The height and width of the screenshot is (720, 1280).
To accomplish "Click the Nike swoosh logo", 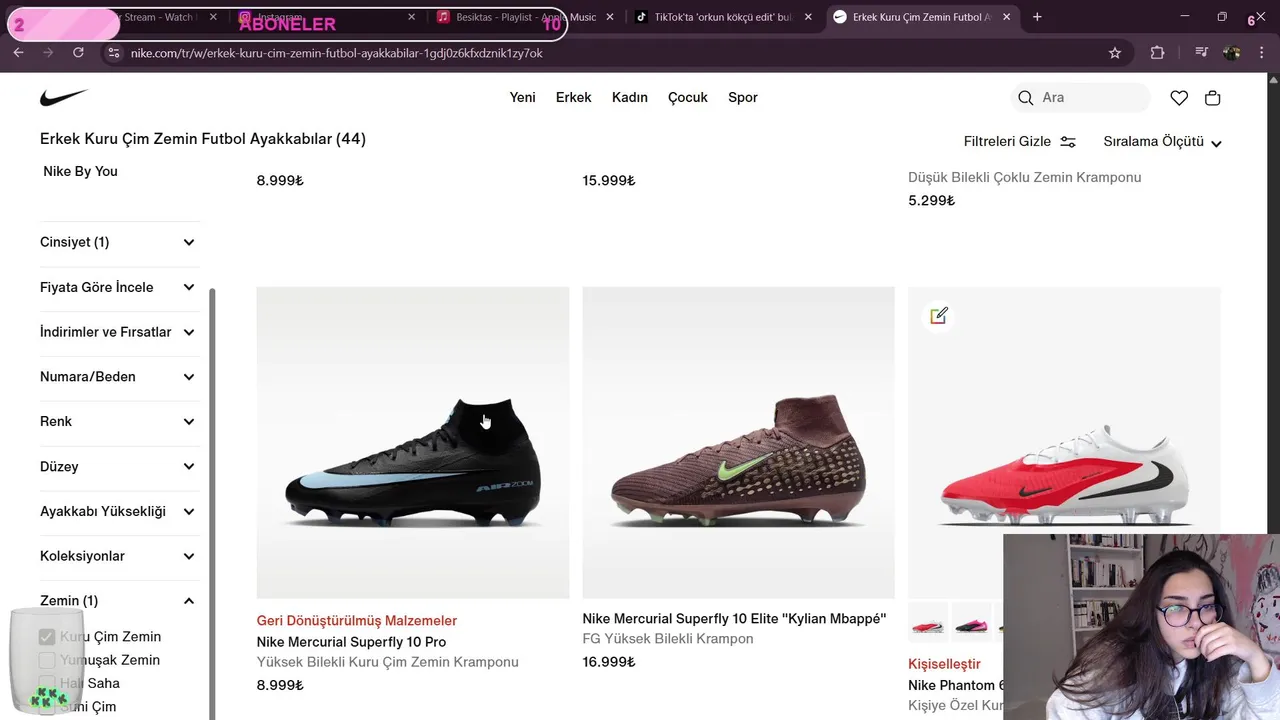I will coord(64,97).
